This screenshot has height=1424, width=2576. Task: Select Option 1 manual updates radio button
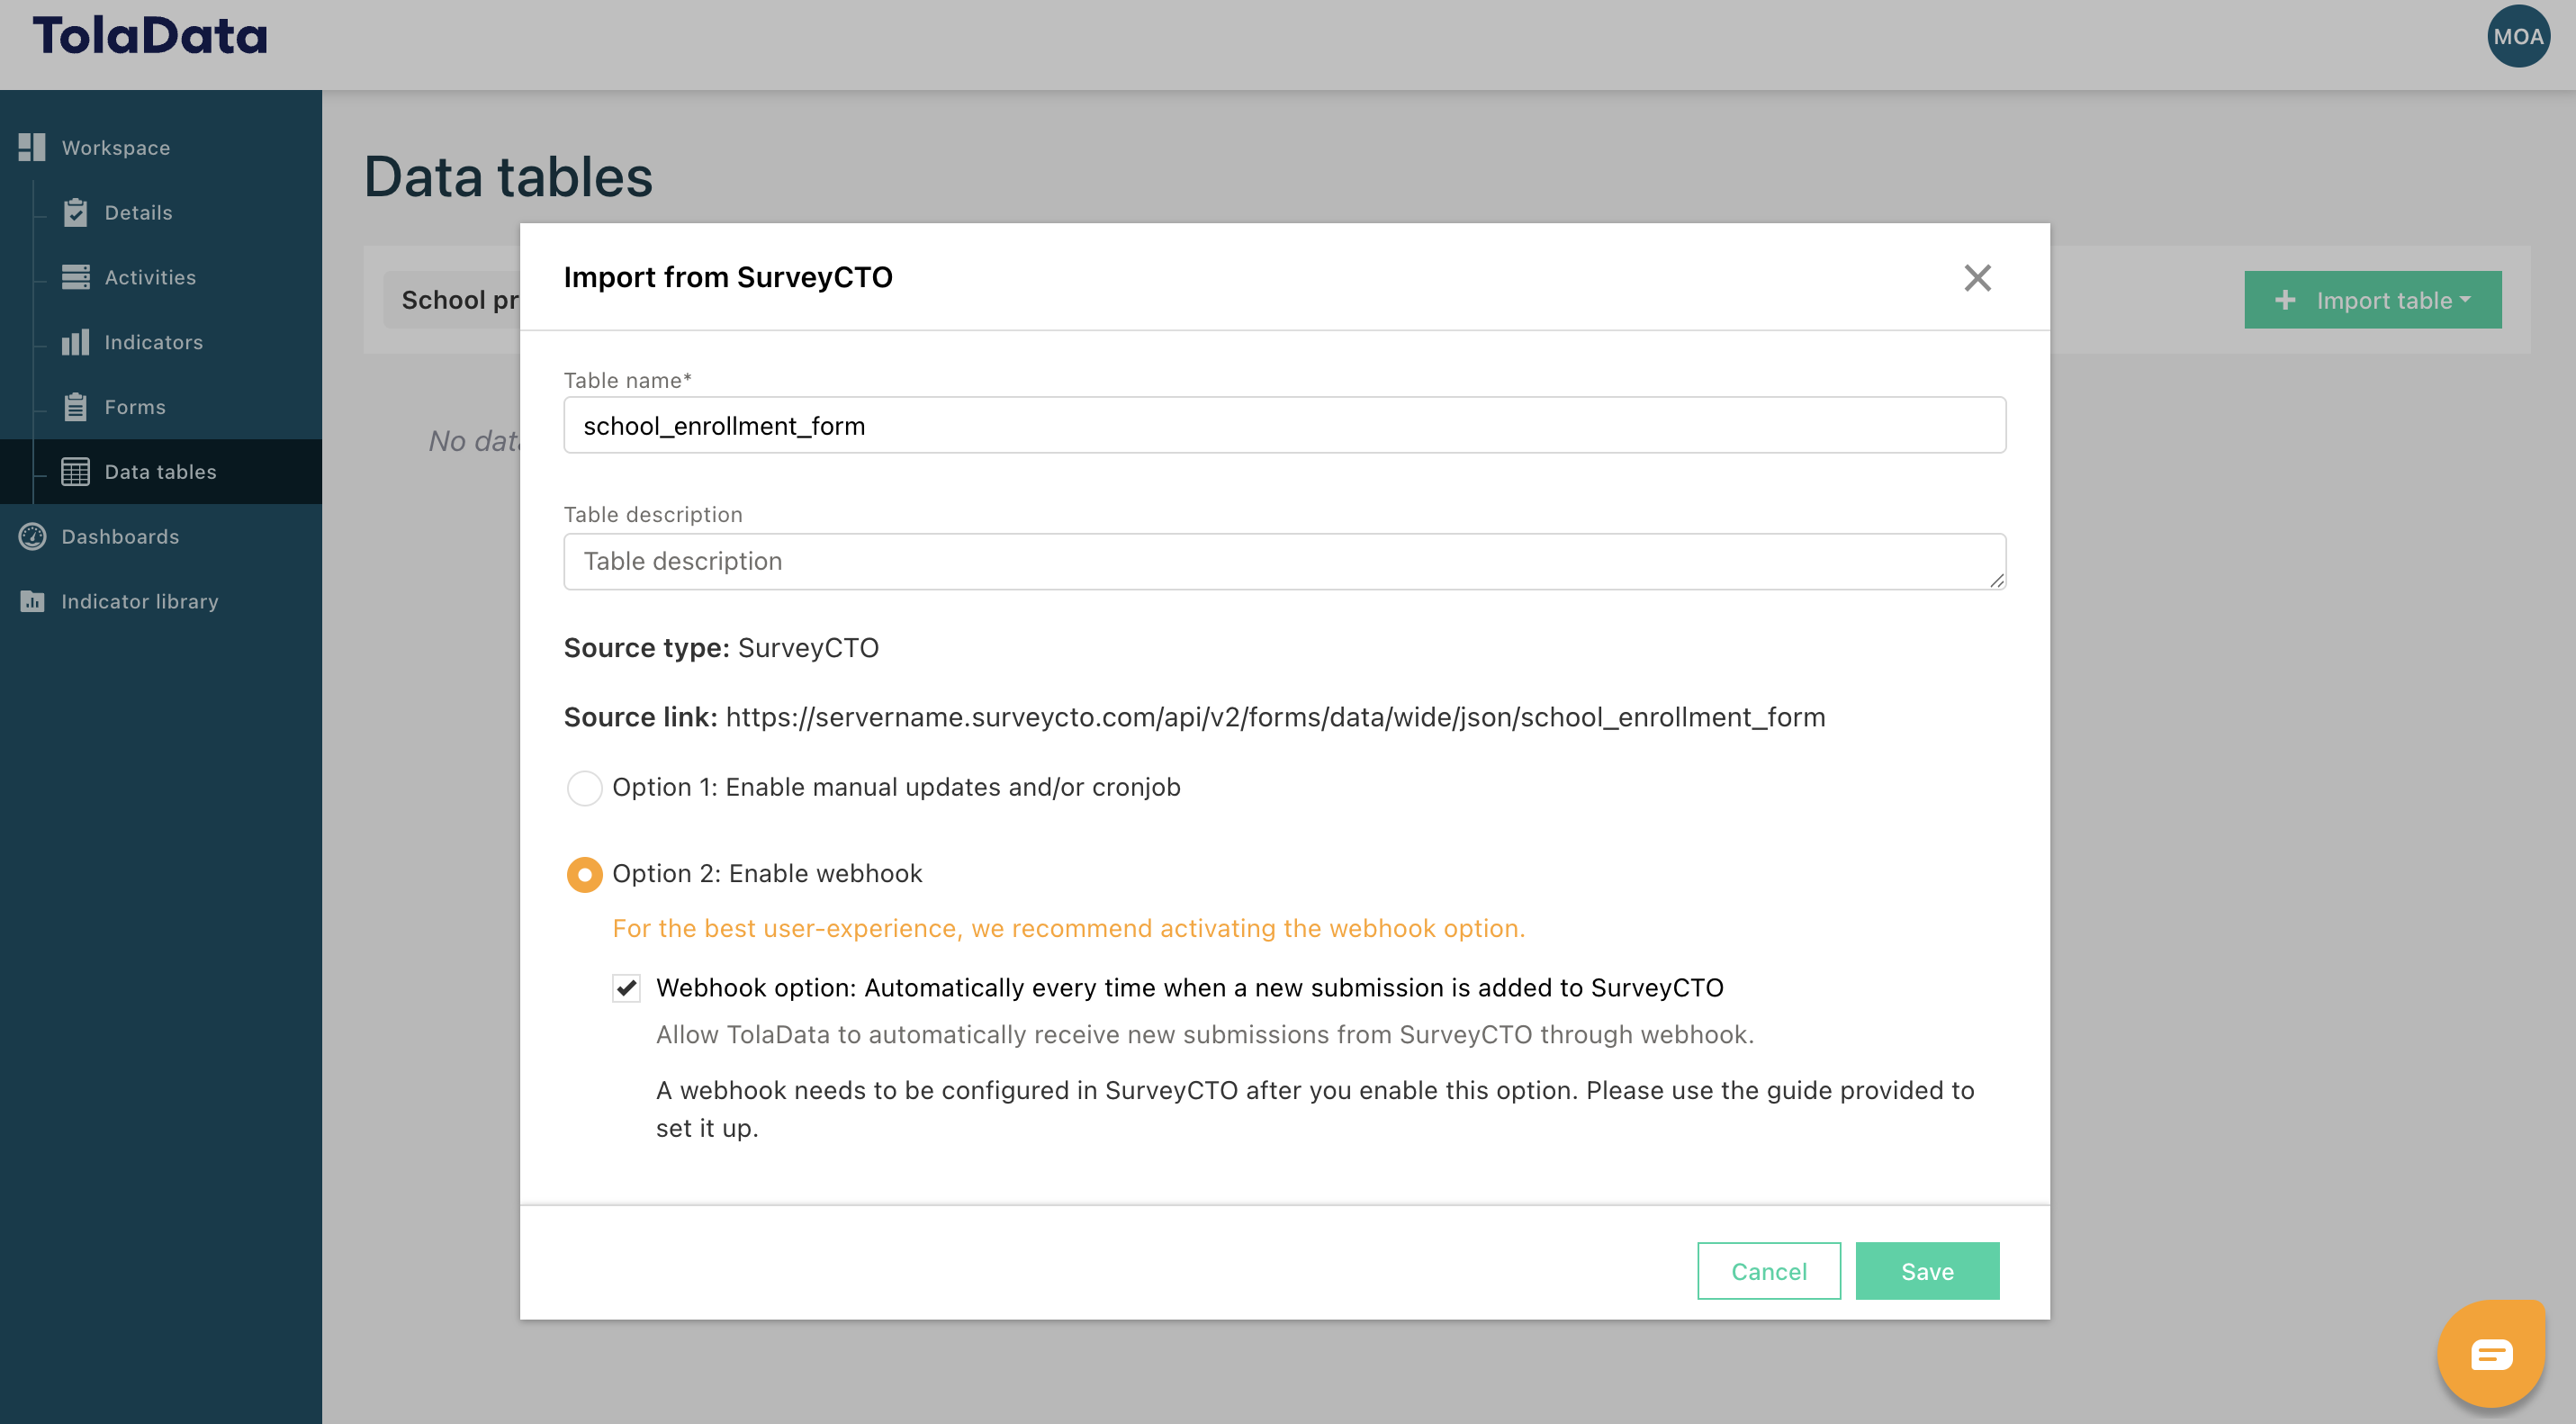(584, 788)
